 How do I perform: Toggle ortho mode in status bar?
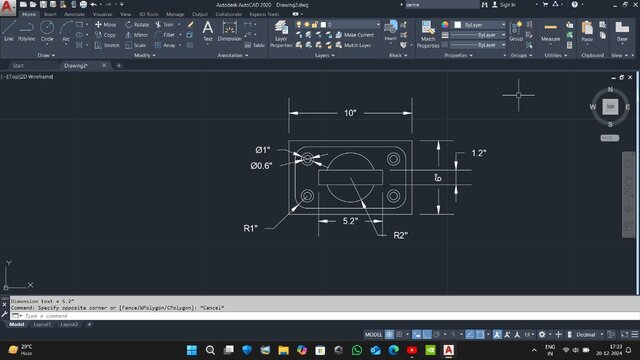coord(427,335)
